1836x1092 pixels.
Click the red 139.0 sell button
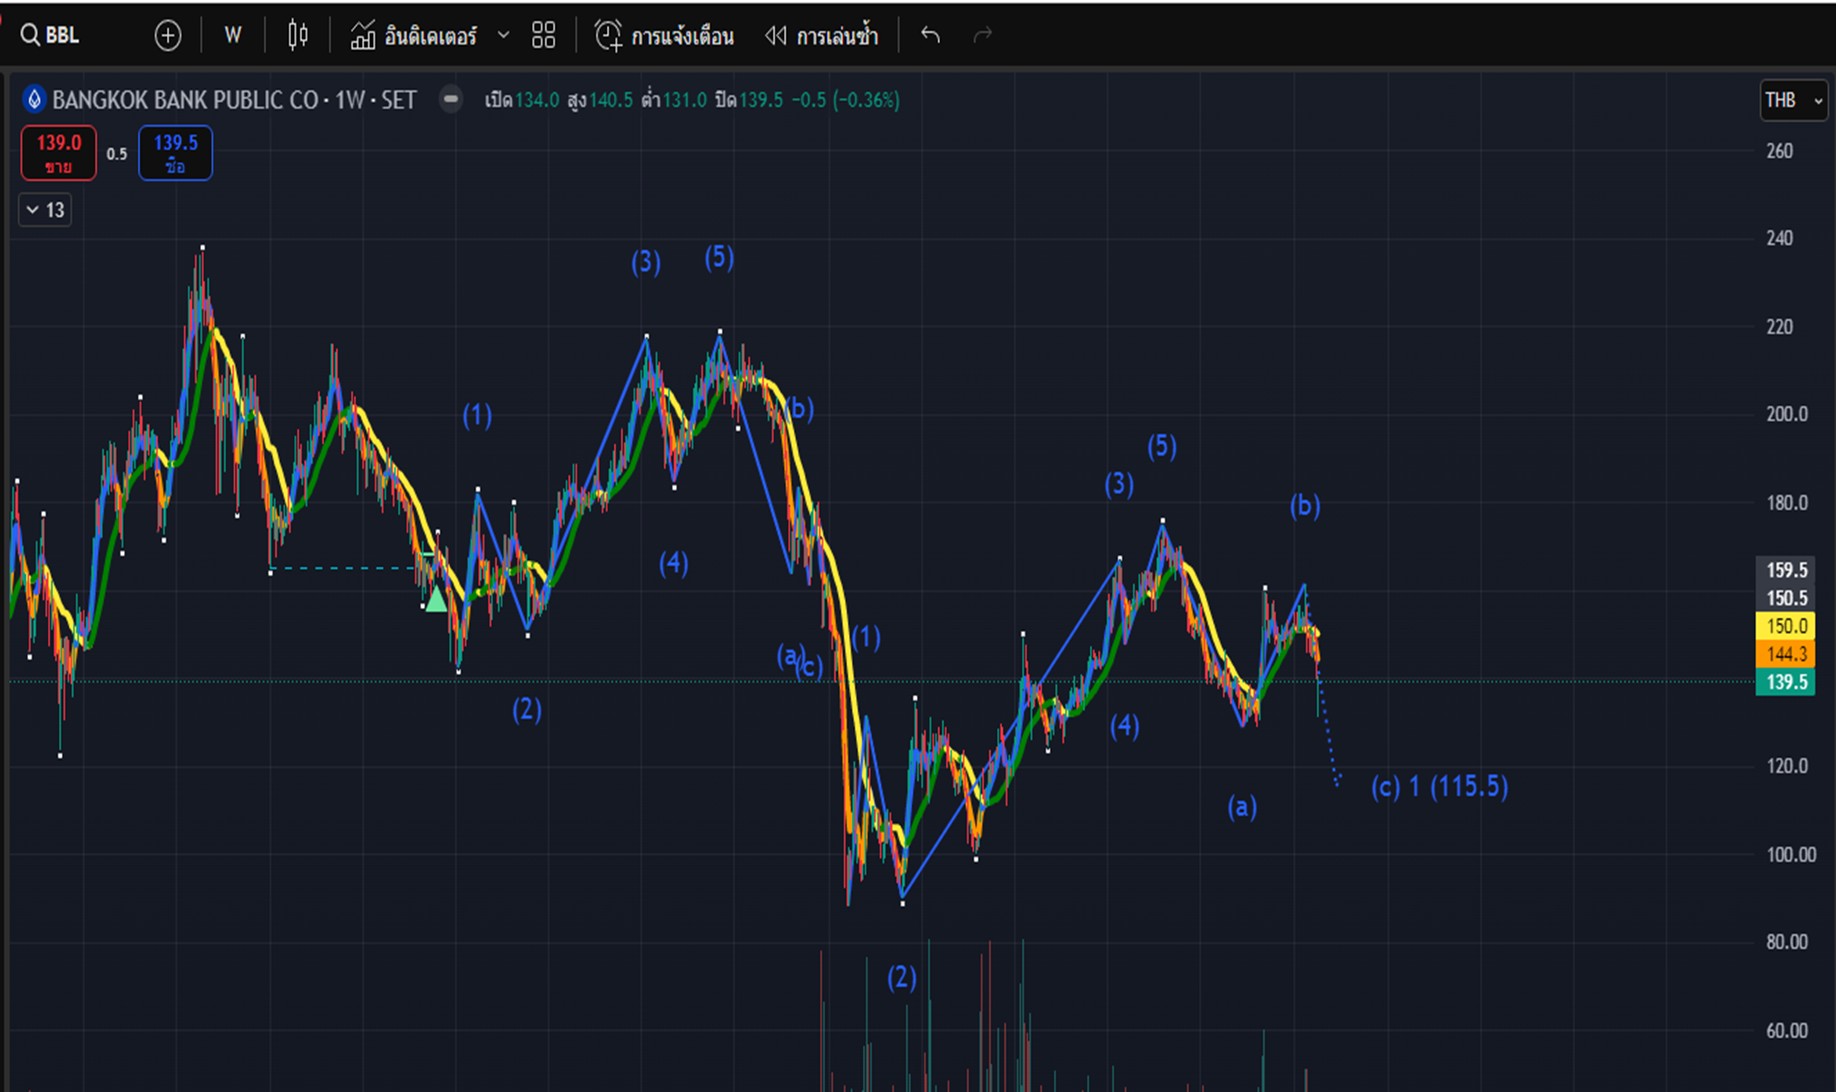tap(59, 153)
